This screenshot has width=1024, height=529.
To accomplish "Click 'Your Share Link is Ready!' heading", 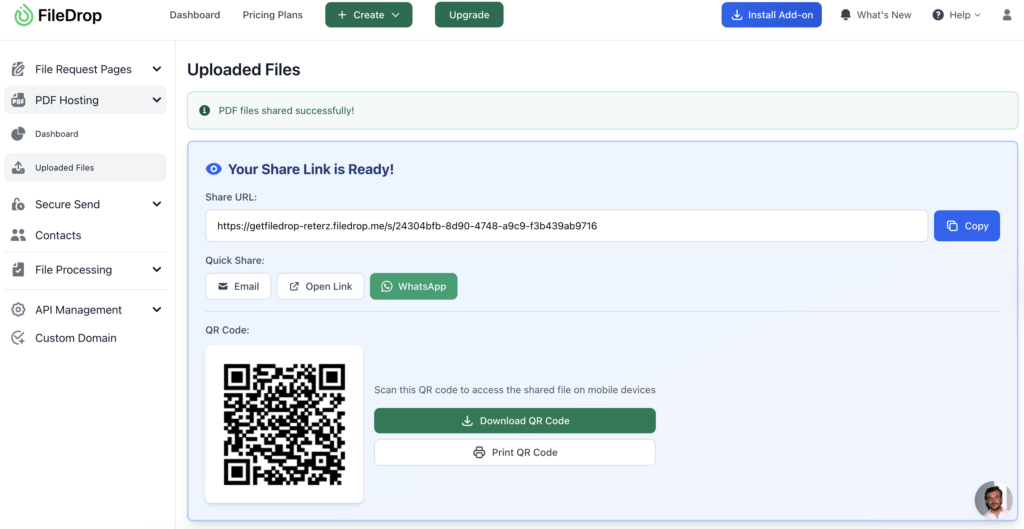I will coord(311,170).
